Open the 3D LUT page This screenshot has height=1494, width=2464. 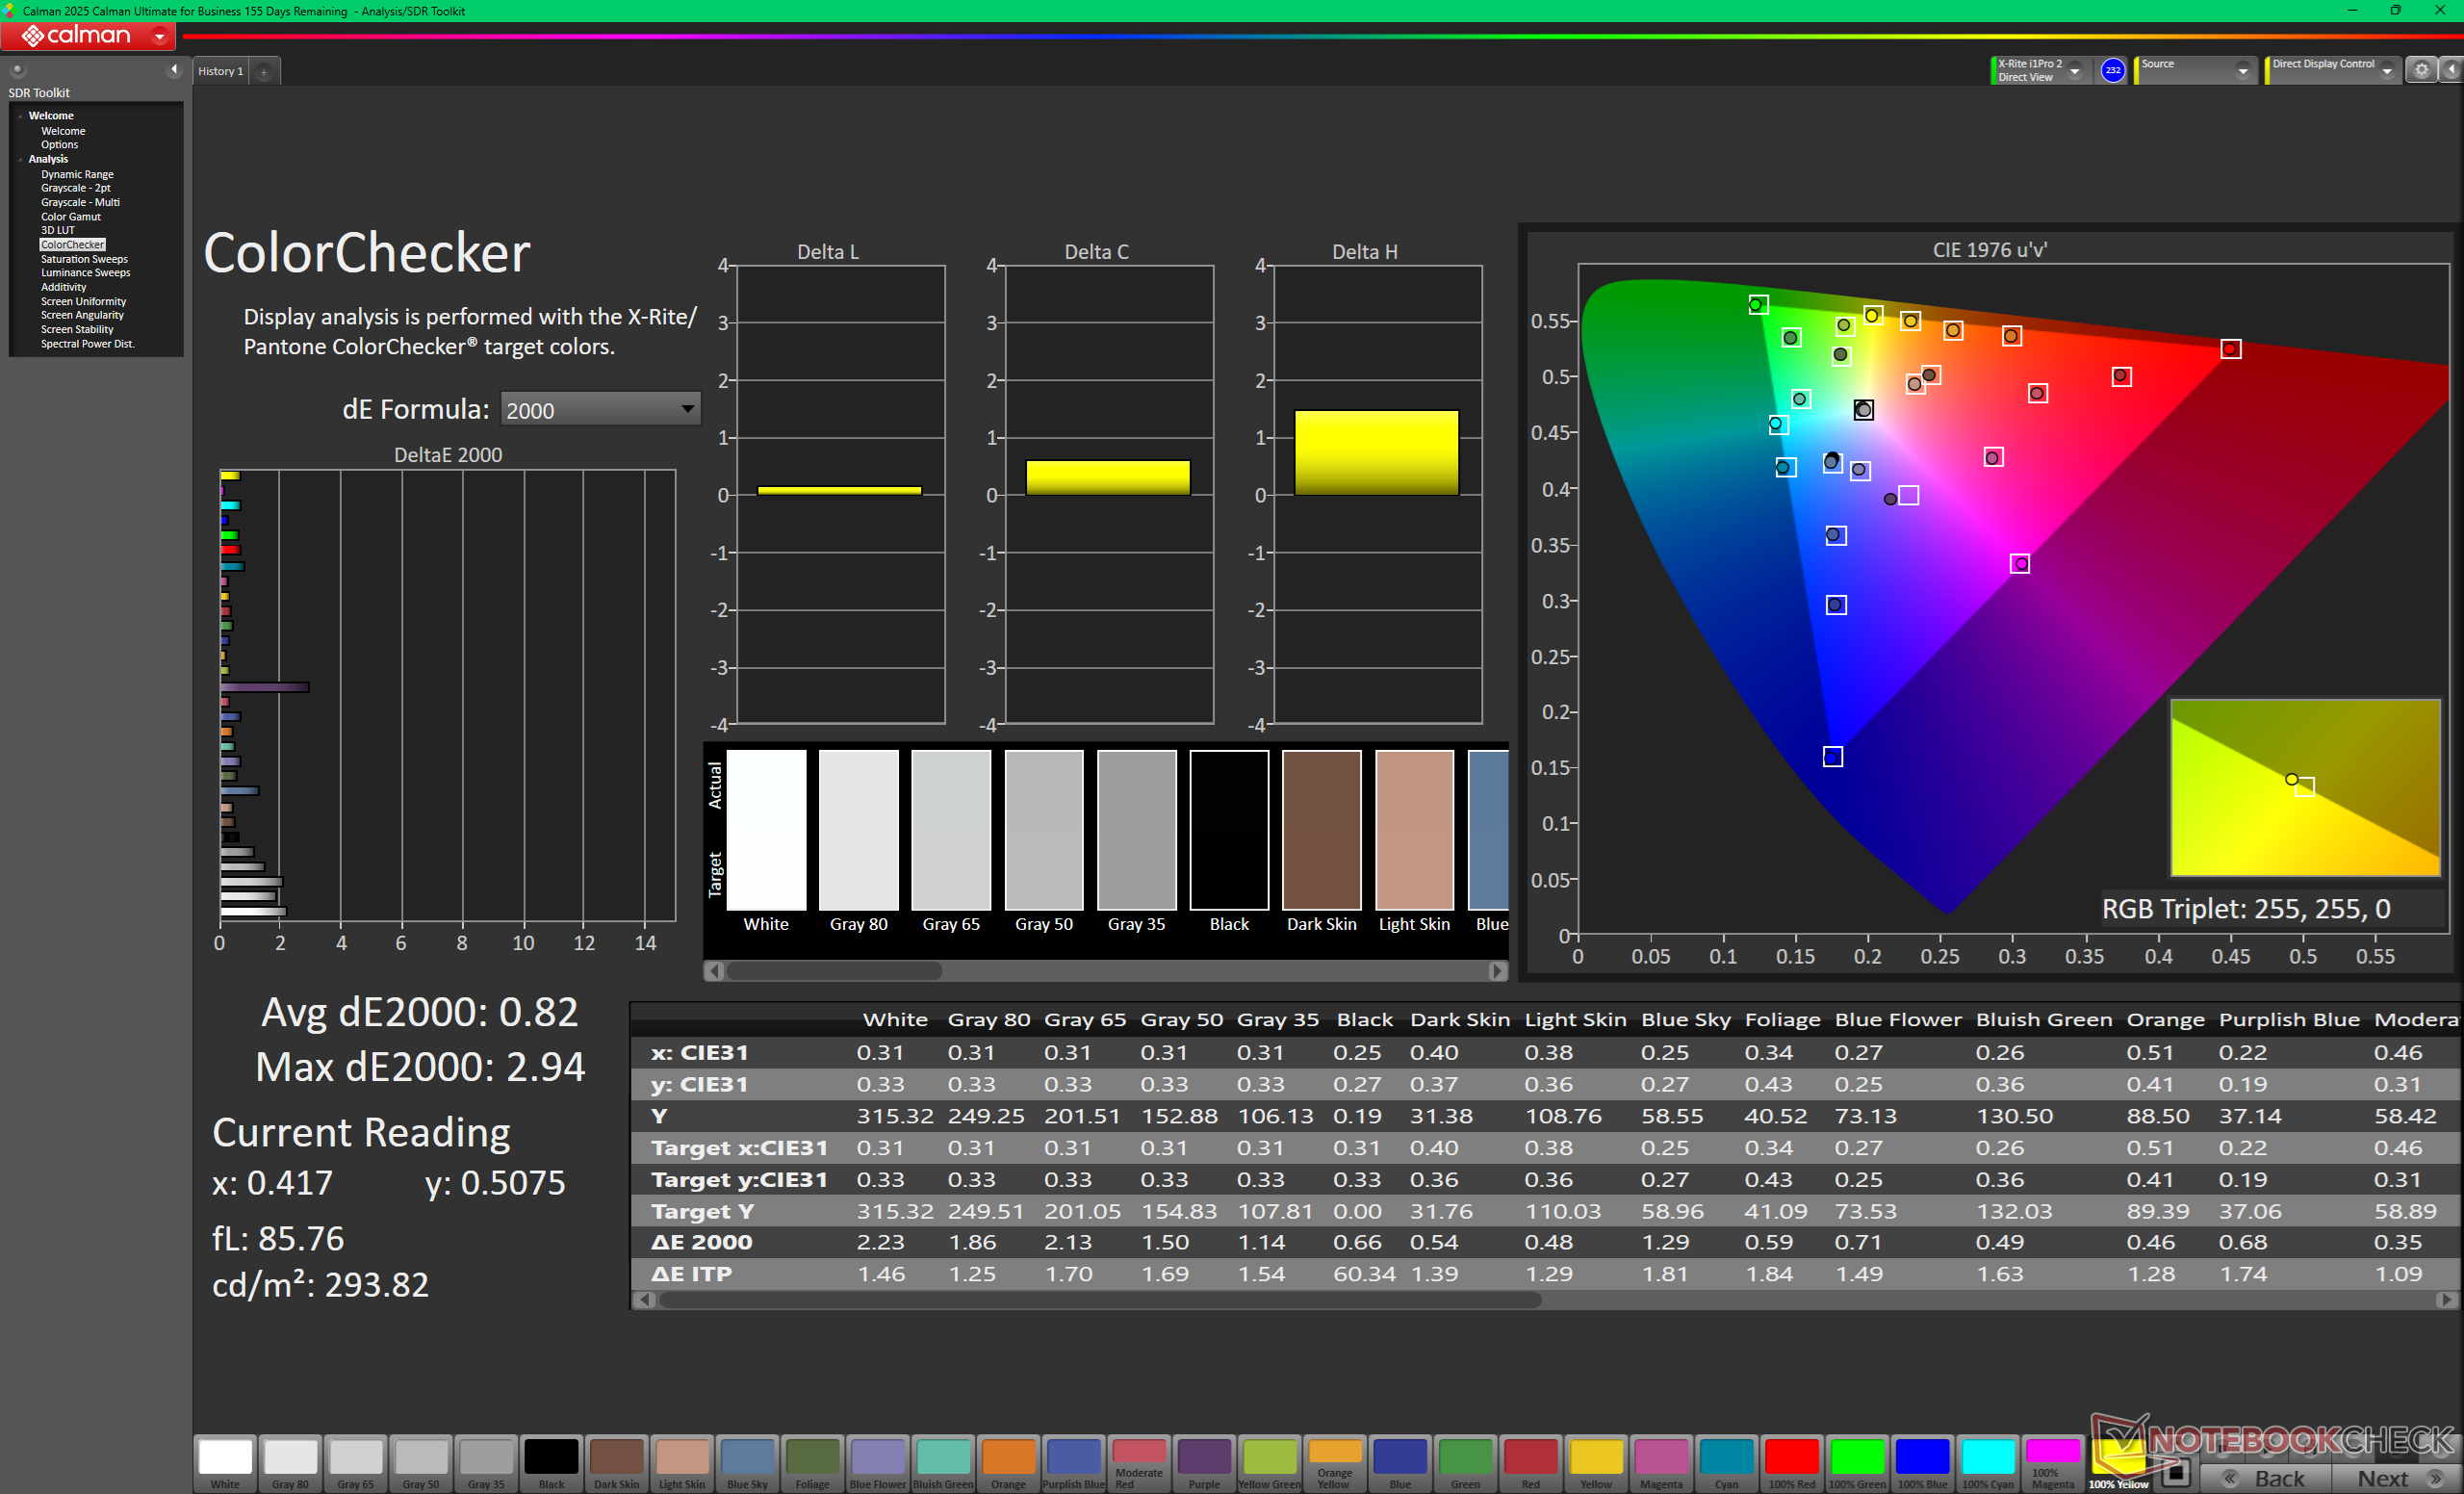pyautogui.click(x=57, y=230)
